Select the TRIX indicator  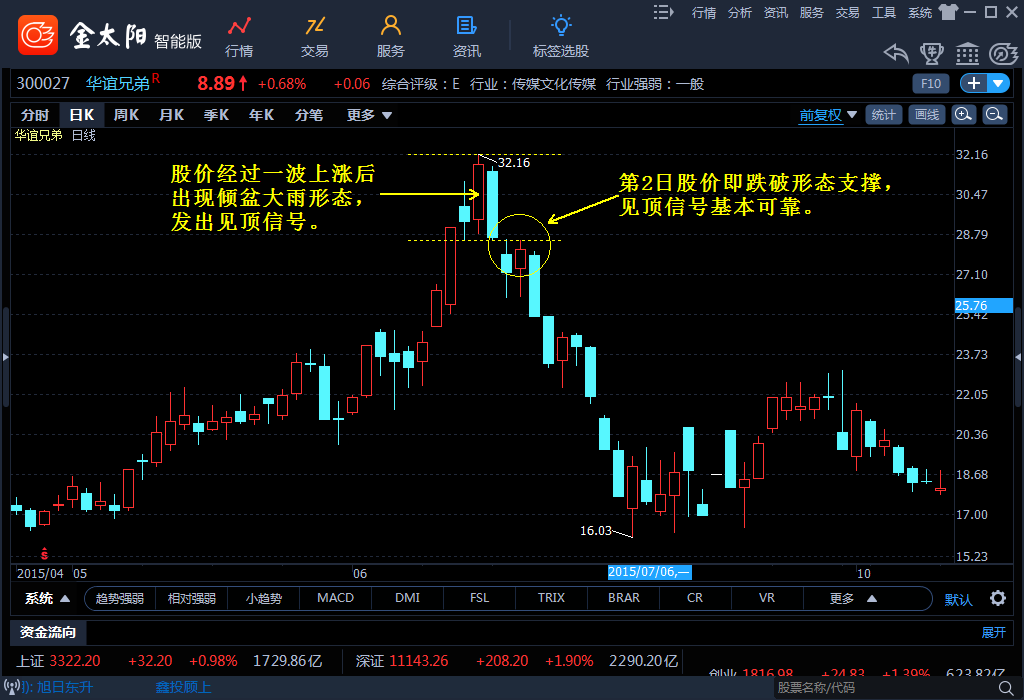pos(551,598)
